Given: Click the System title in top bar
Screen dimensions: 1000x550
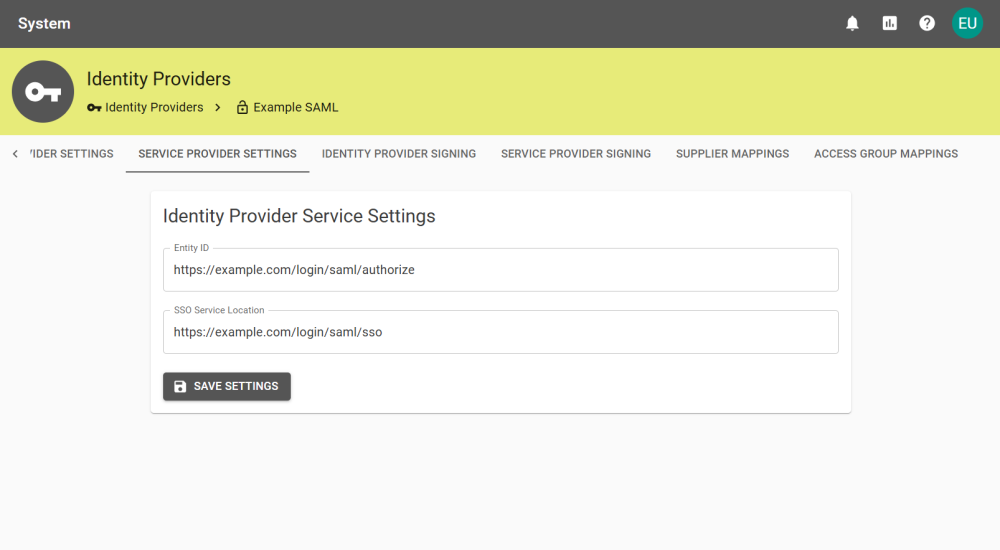Looking at the screenshot, I should [44, 24].
